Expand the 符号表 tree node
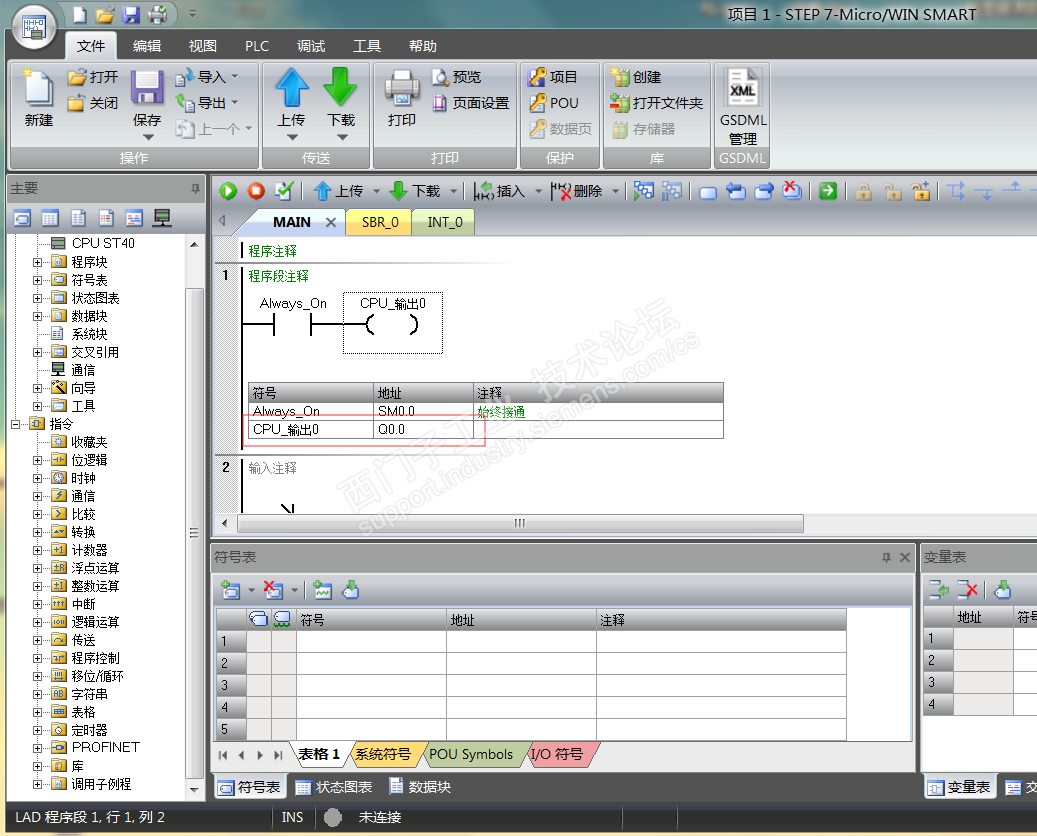The width and height of the screenshot is (1037, 836). [38, 280]
